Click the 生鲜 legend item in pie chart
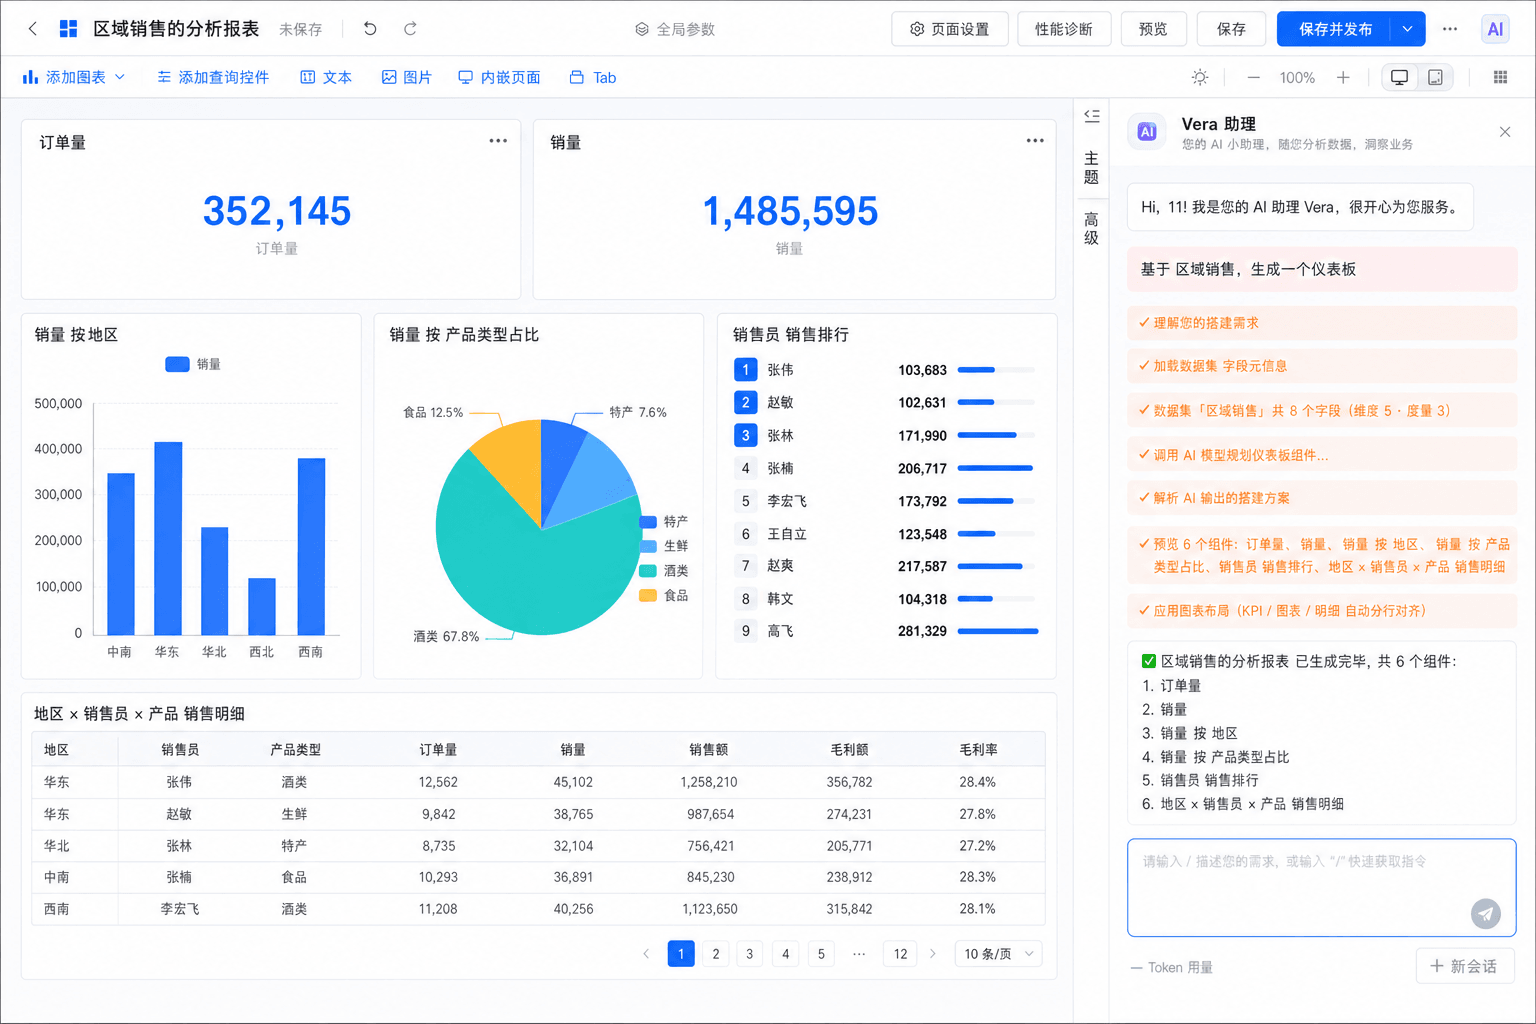Screen dimensions: 1536x1024 pyautogui.click(x=664, y=546)
